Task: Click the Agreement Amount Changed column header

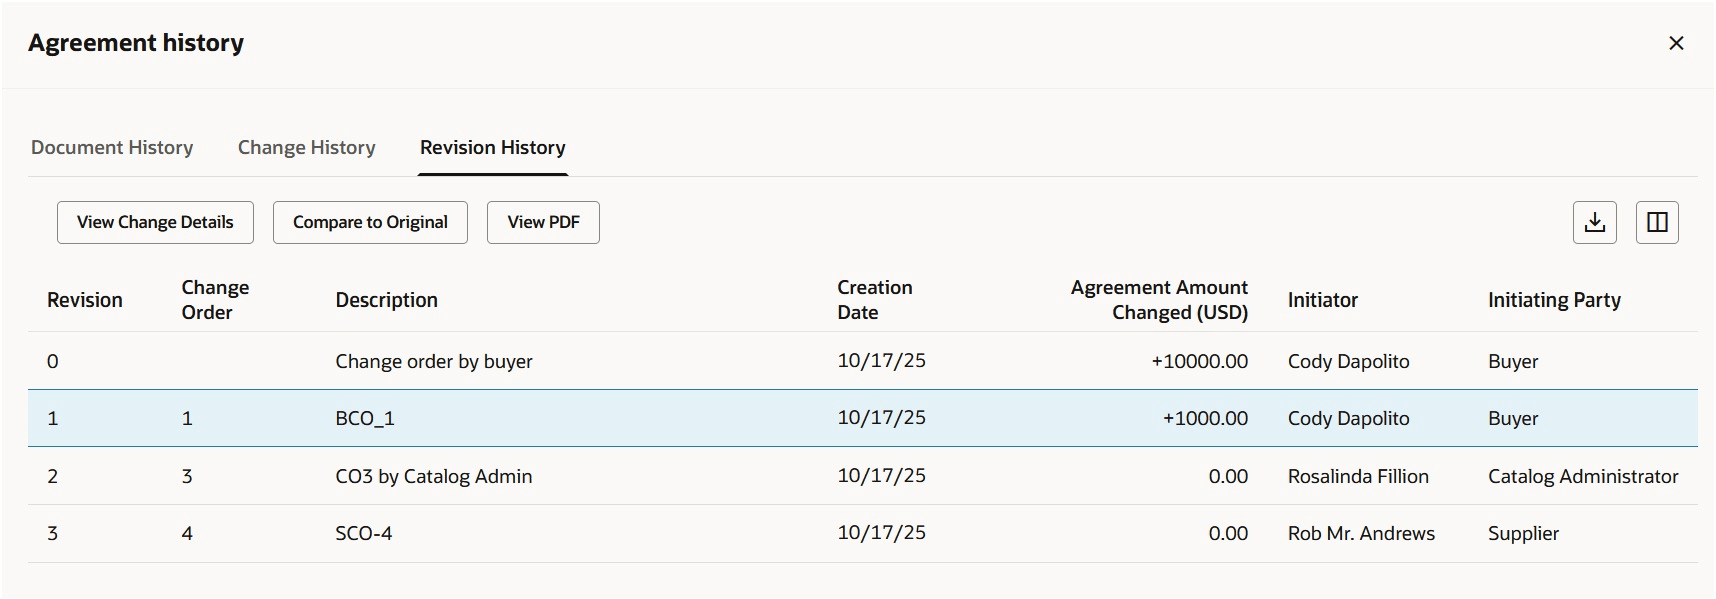Action: [1159, 299]
